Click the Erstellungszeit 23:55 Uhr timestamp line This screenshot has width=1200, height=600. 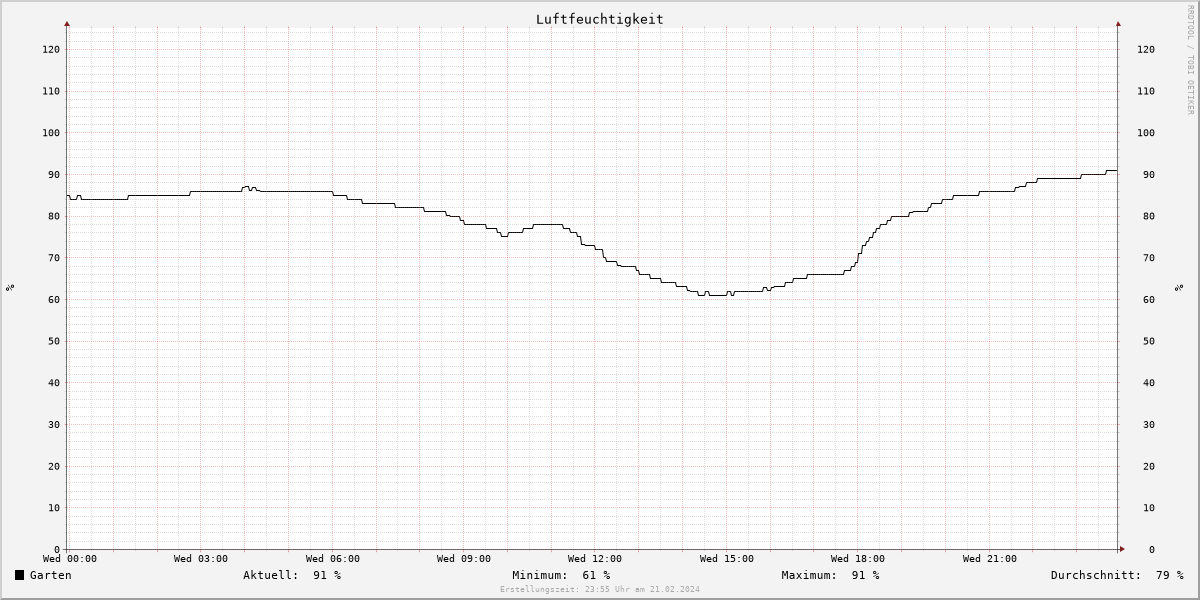[x=600, y=589]
